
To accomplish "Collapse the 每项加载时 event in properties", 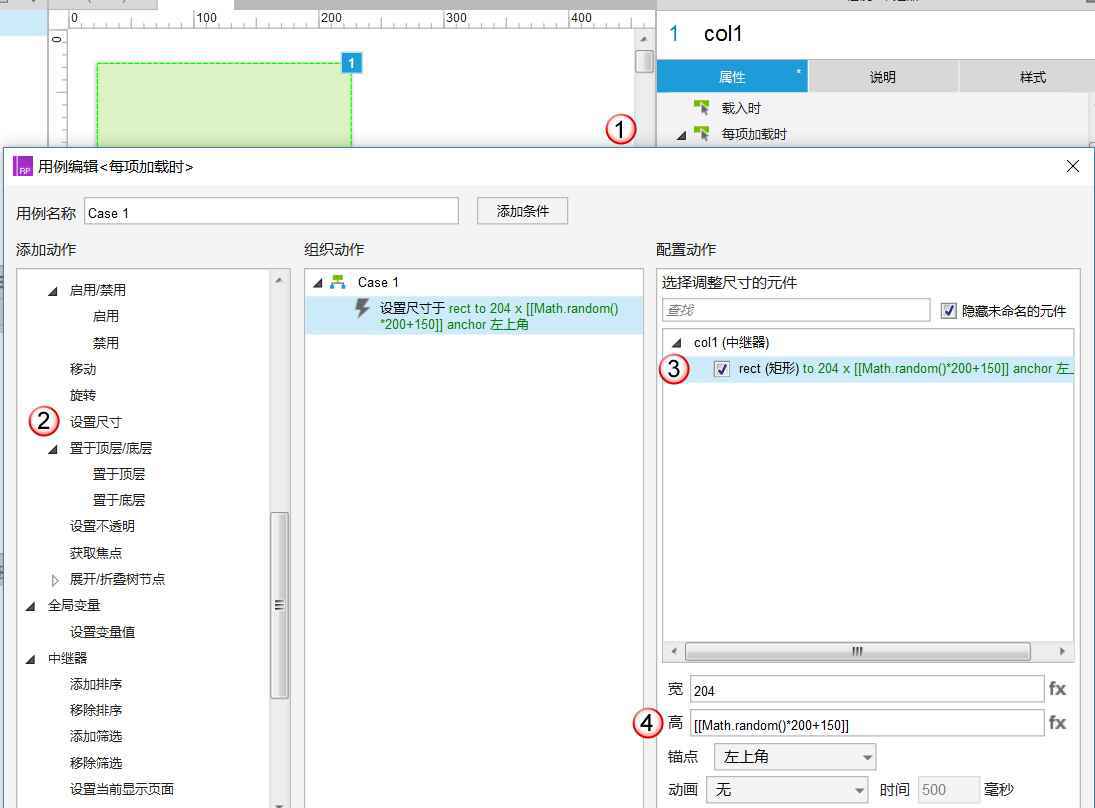I will coord(681,135).
